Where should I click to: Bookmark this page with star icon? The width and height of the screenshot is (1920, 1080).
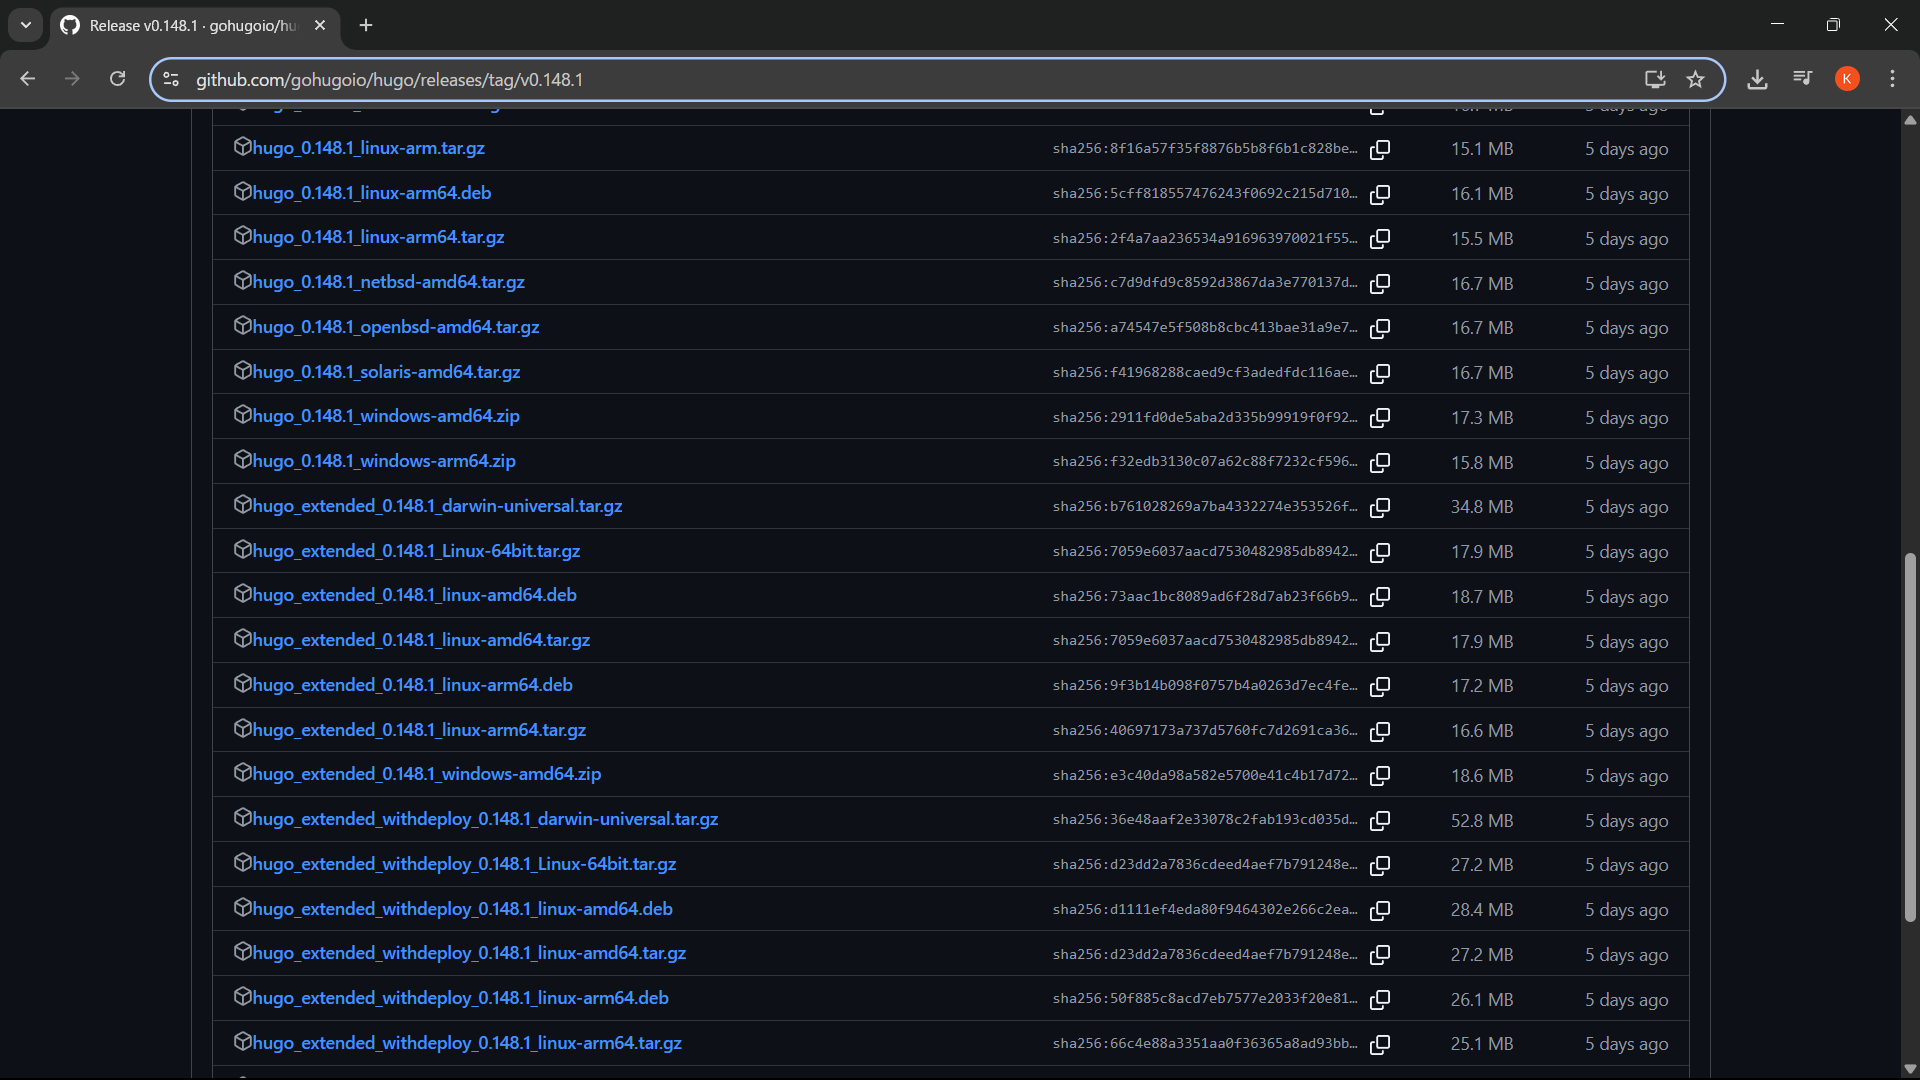click(x=1695, y=80)
